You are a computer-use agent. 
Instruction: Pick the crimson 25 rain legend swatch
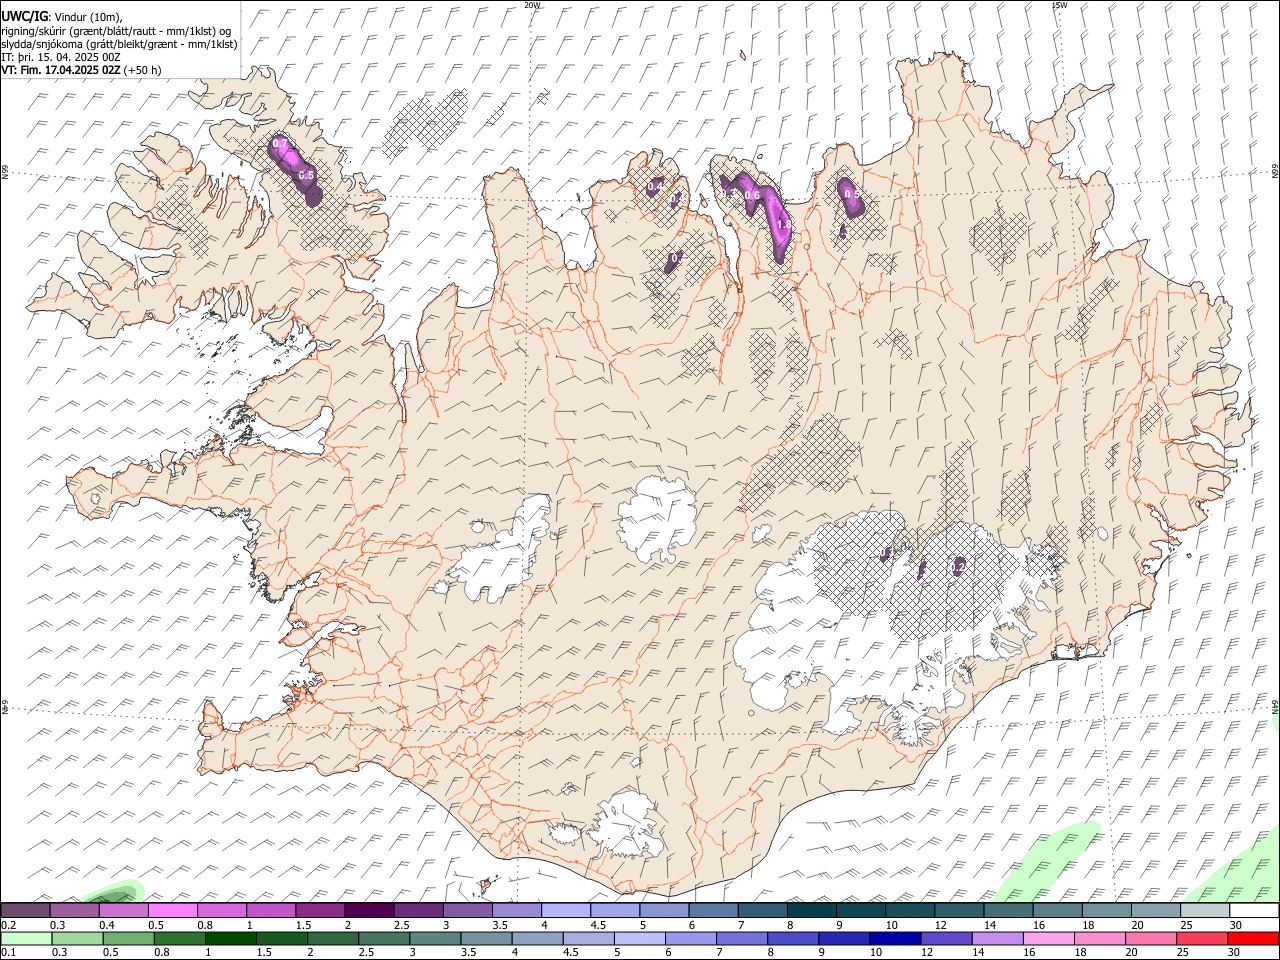pos(1202,938)
